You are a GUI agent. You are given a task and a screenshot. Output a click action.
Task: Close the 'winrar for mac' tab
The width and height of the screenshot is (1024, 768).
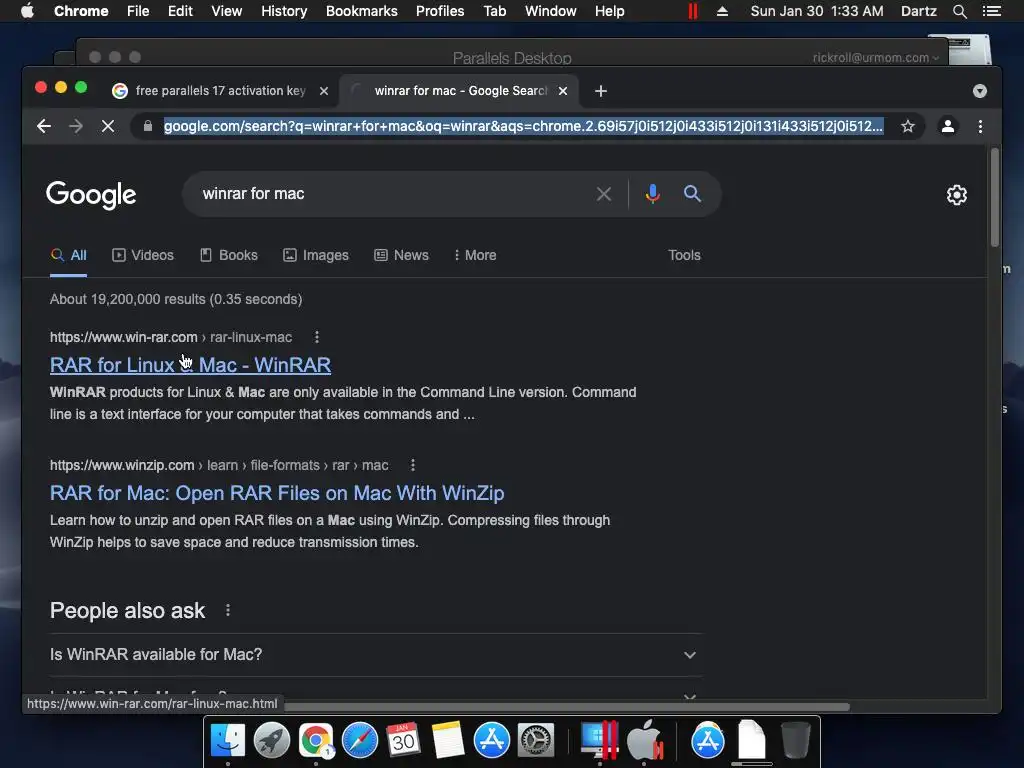pos(563,91)
